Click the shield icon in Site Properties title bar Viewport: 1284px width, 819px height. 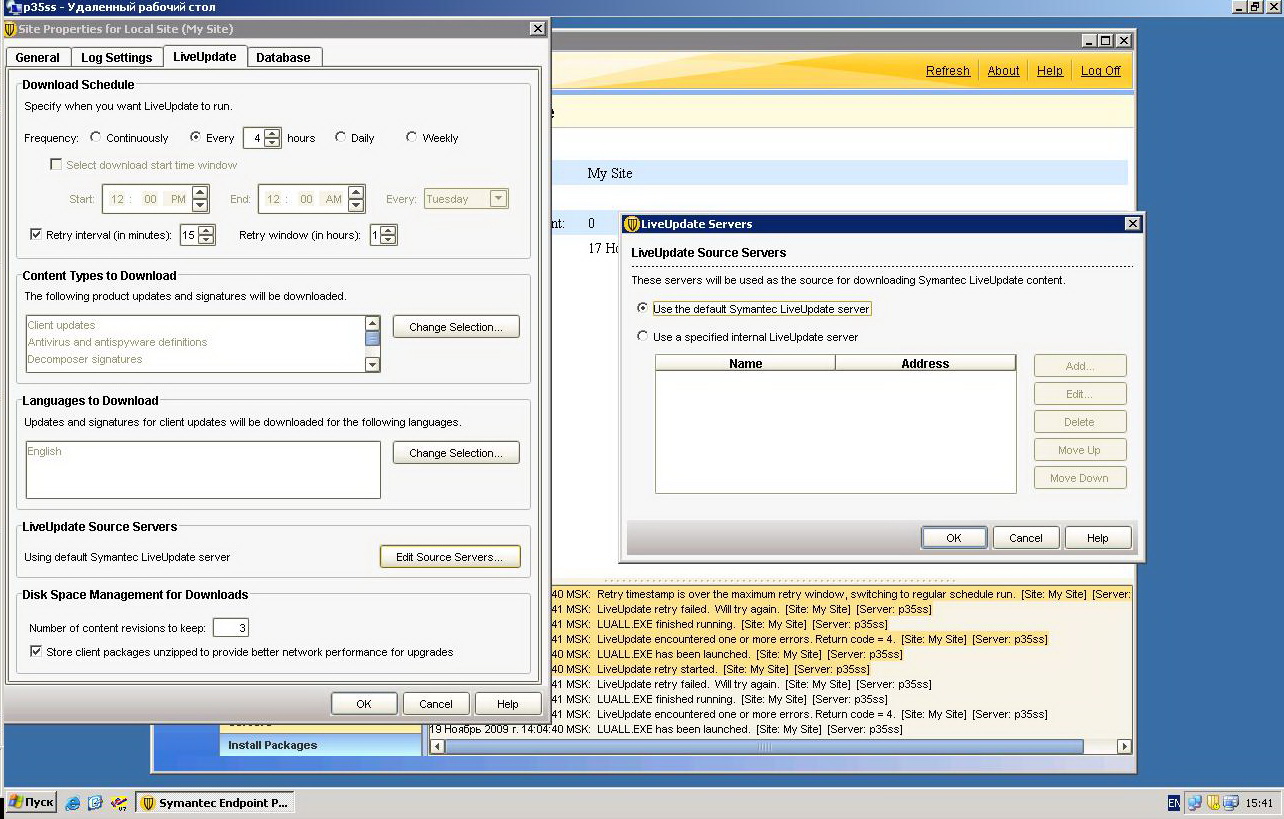tap(10, 29)
